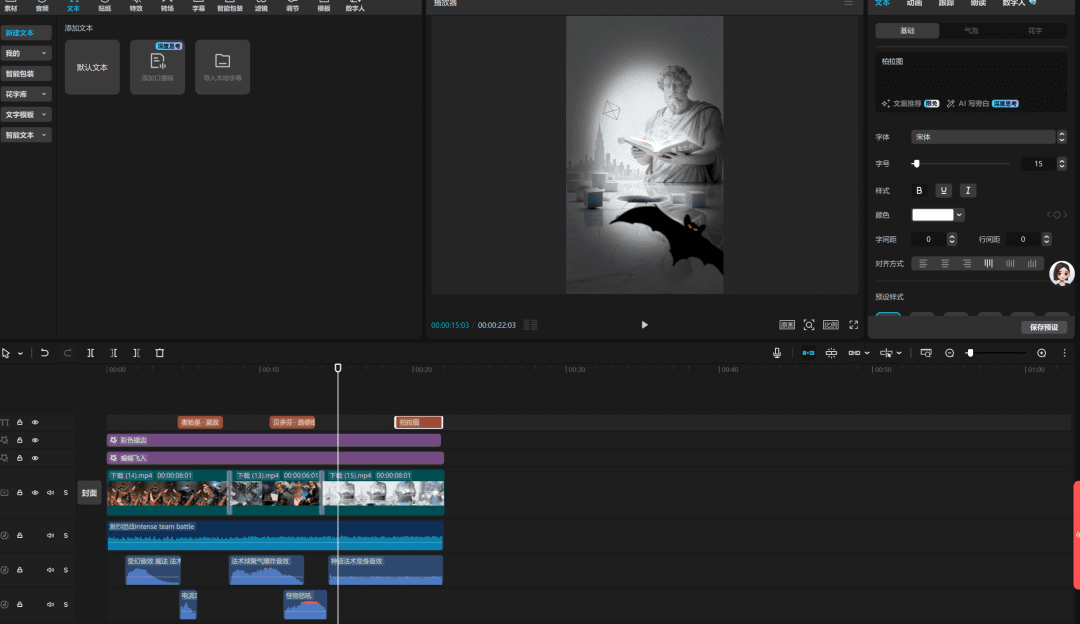Click the delete trash icon above timeline

coord(160,353)
